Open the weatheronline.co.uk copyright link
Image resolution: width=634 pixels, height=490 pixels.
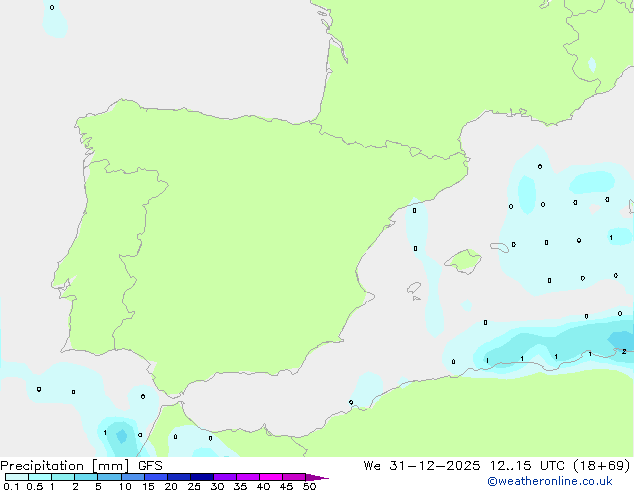tap(550, 481)
